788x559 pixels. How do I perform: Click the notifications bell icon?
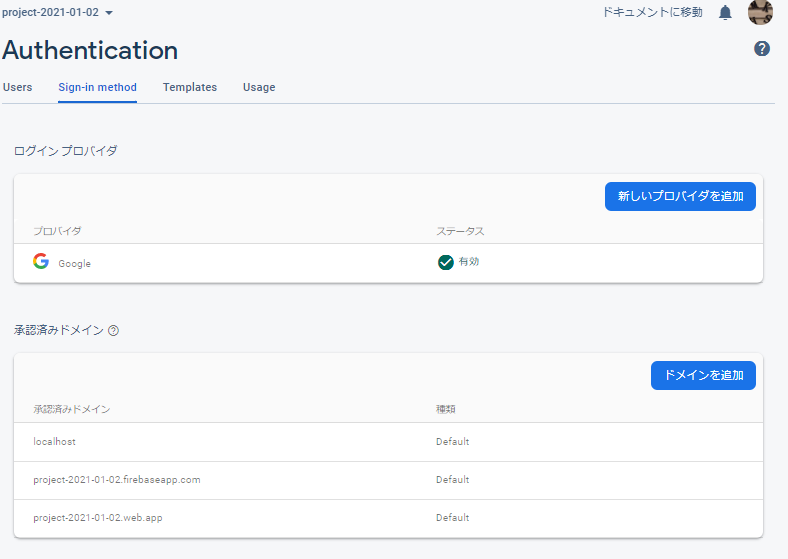click(725, 13)
